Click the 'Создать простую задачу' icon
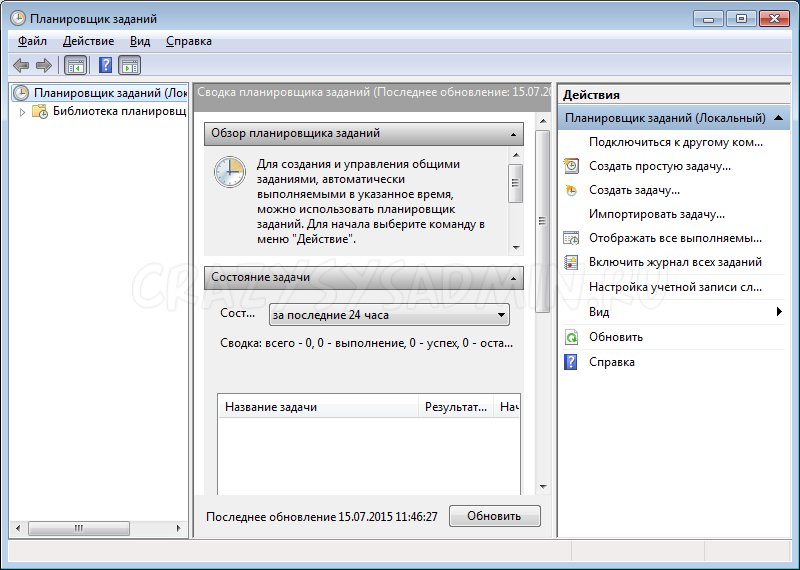800x570 pixels. [571, 166]
